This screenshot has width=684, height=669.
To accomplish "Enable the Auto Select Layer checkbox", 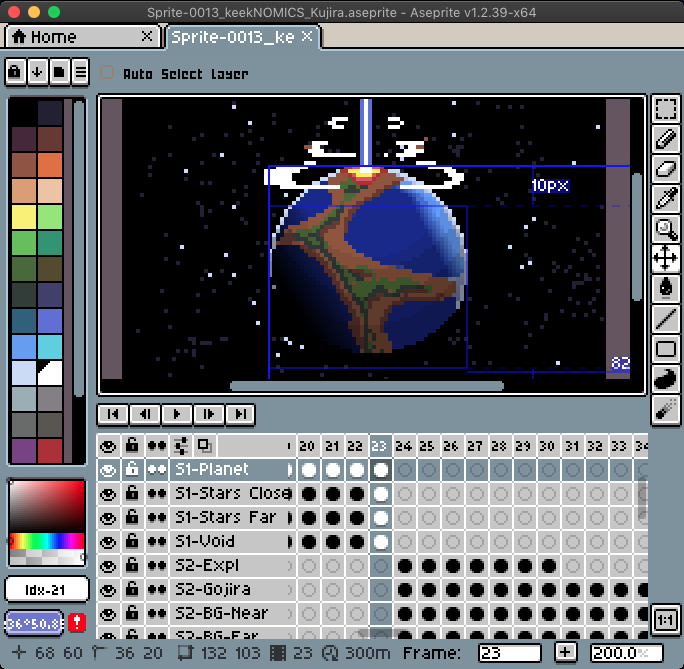I will click(x=107, y=73).
